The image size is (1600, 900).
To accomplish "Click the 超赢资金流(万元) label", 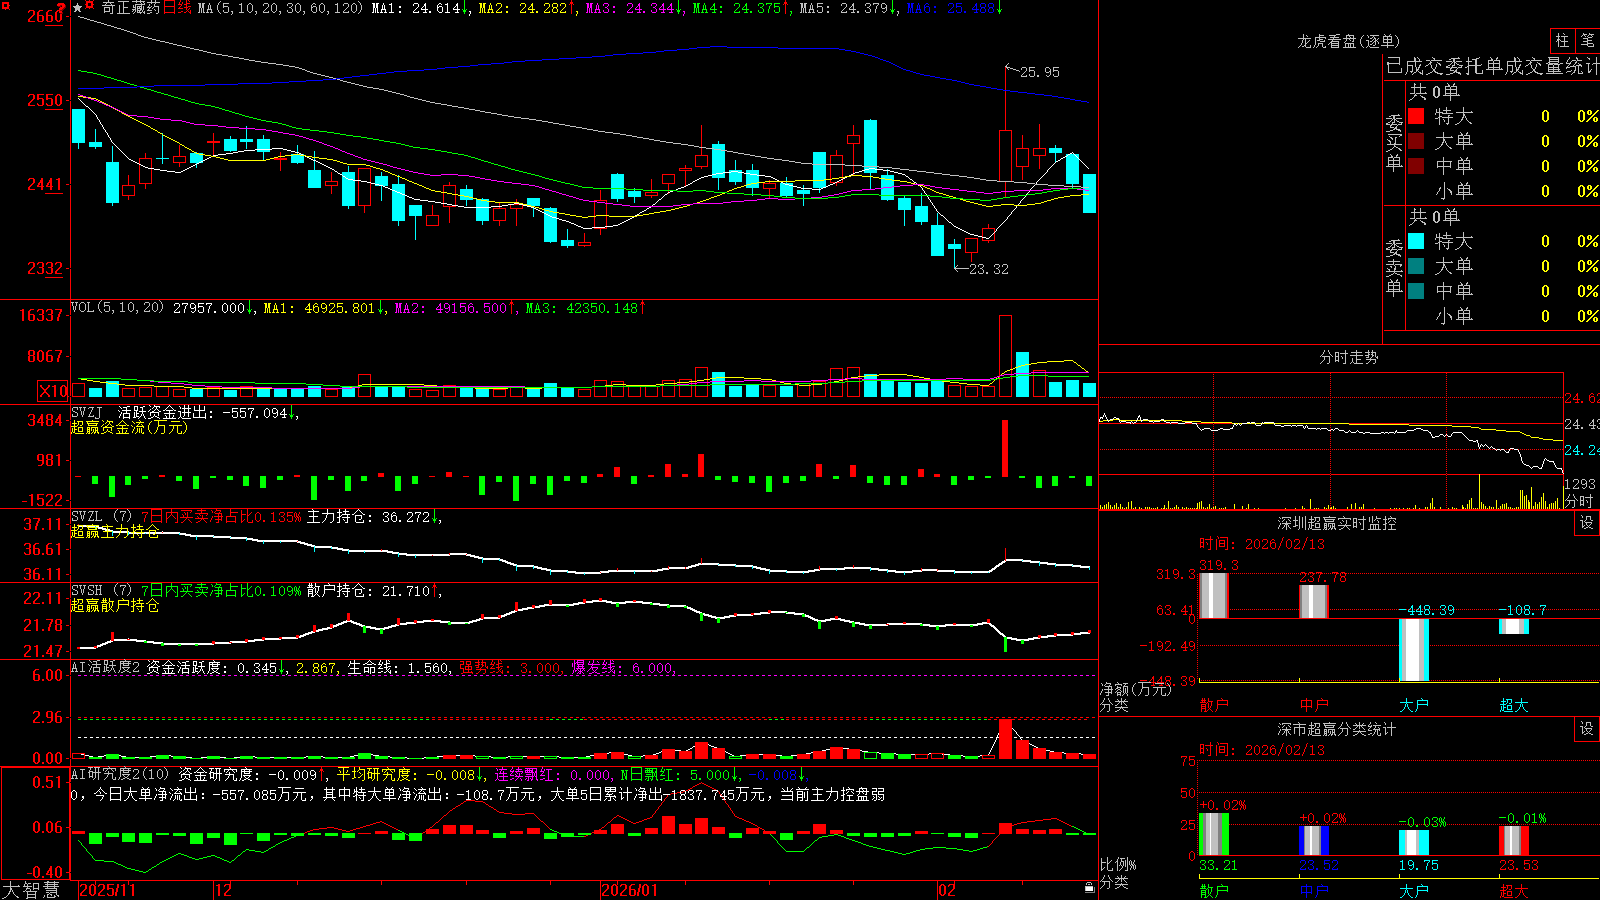I will tap(129, 427).
